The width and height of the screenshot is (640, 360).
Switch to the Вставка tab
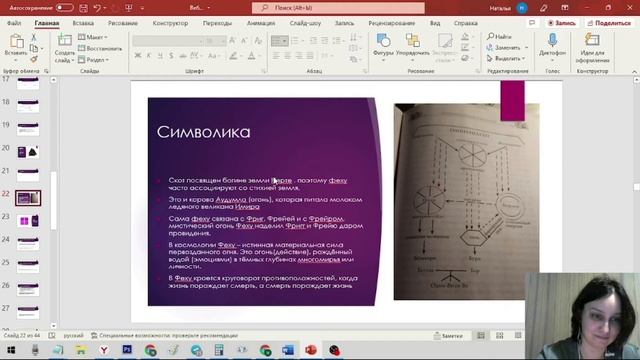pos(83,23)
